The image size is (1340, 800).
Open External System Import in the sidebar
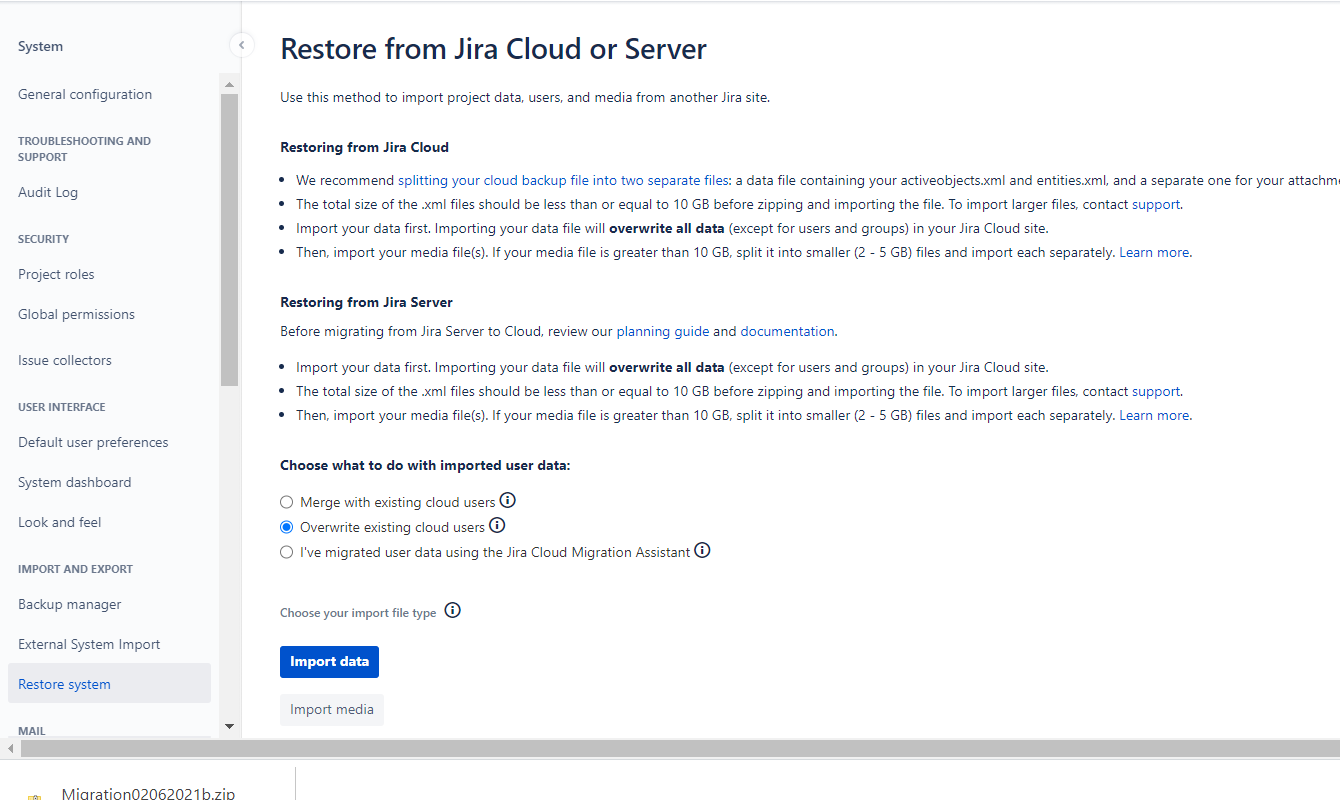click(89, 644)
